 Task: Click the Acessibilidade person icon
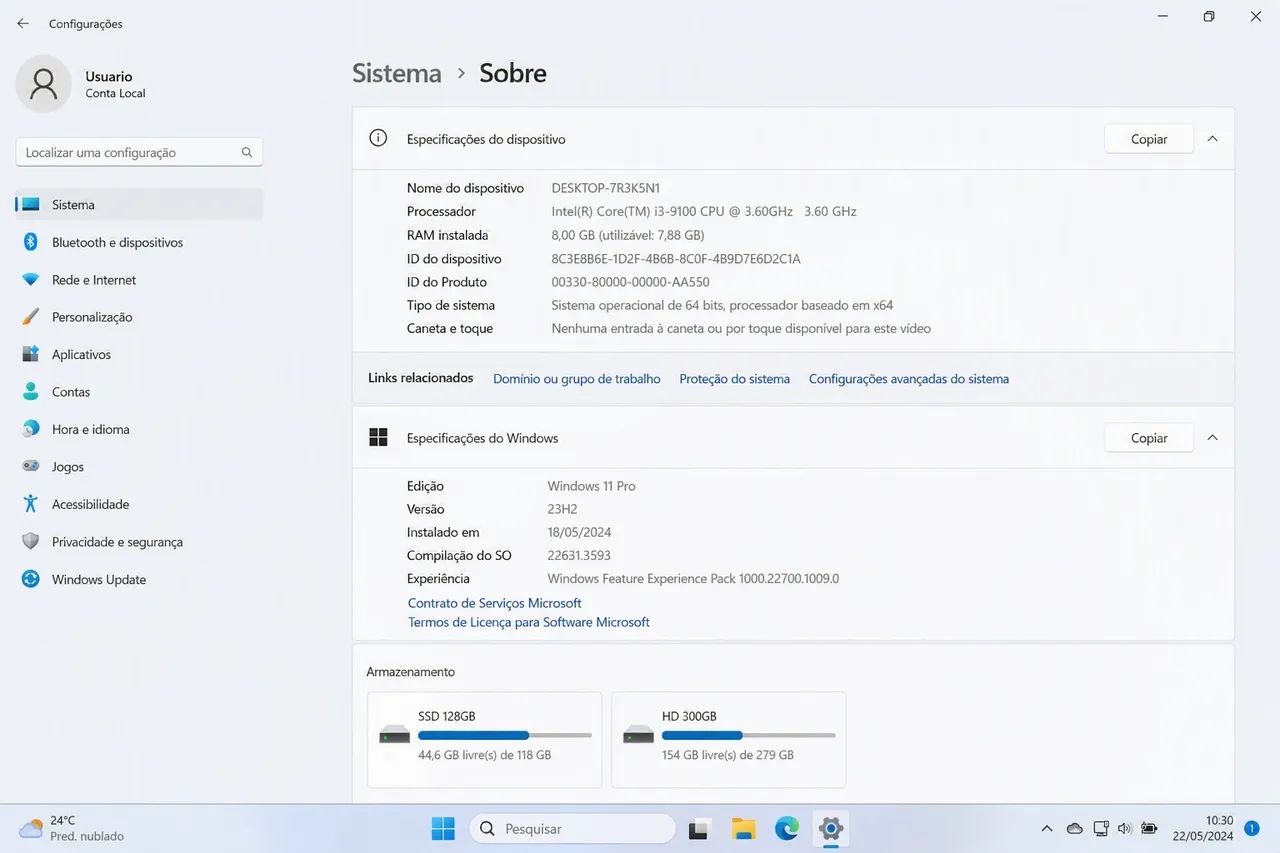31,504
